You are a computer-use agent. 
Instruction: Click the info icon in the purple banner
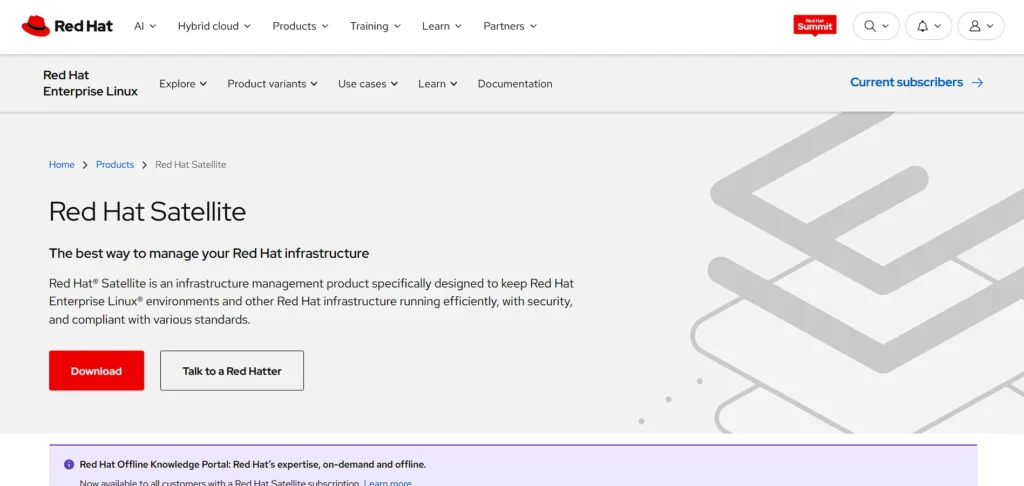click(69, 464)
